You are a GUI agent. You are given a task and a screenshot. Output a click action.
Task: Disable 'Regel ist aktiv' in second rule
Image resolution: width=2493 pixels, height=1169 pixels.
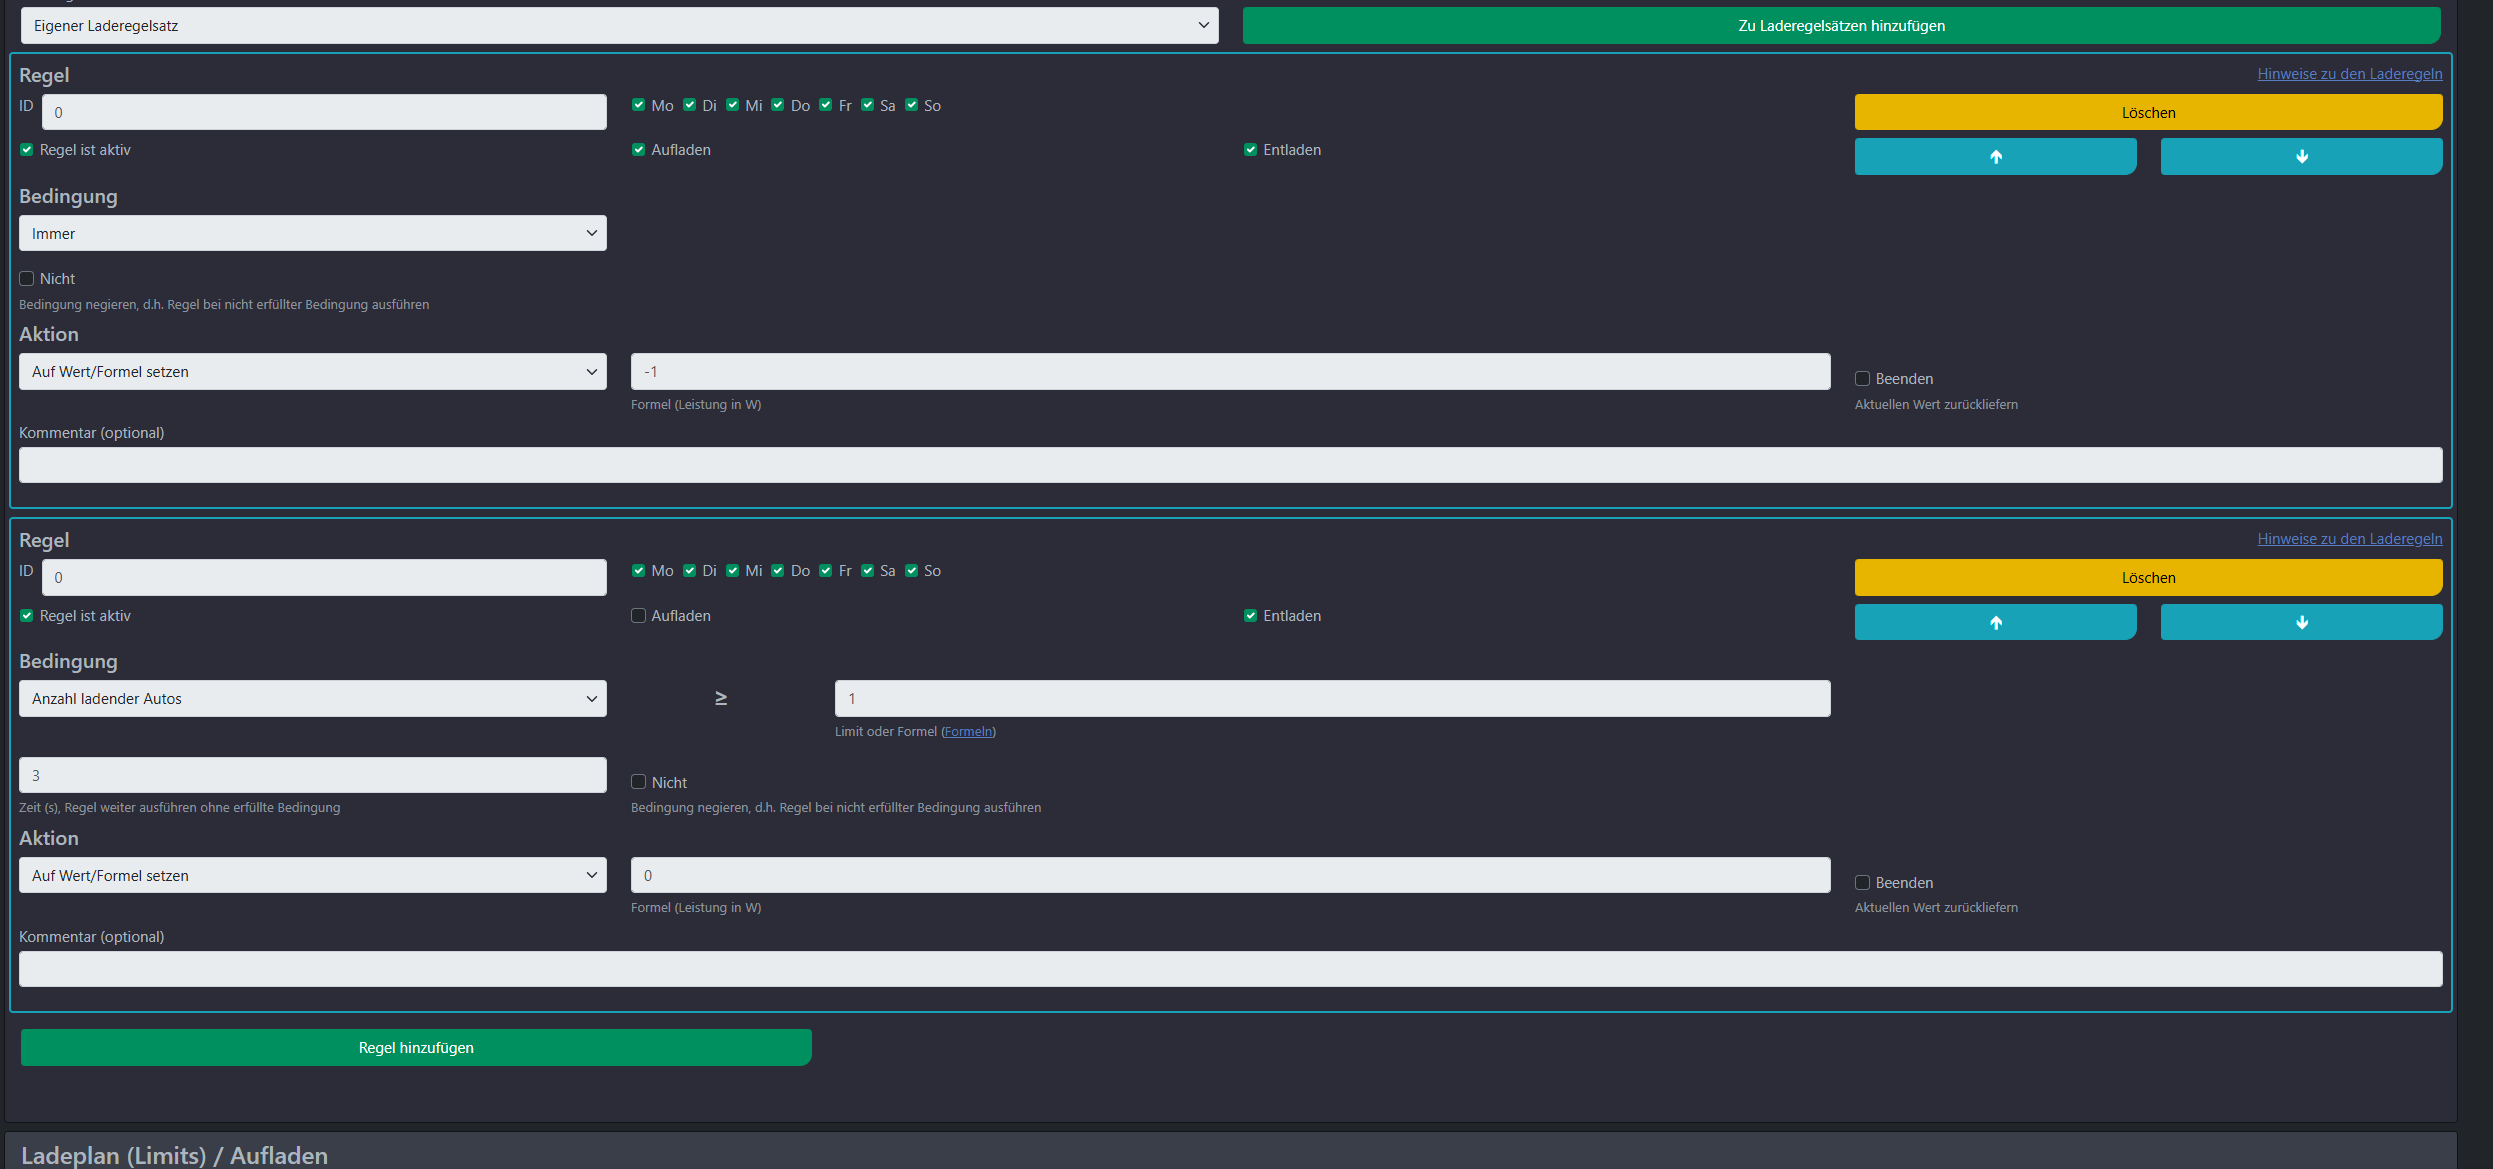click(x=27, y=616)
